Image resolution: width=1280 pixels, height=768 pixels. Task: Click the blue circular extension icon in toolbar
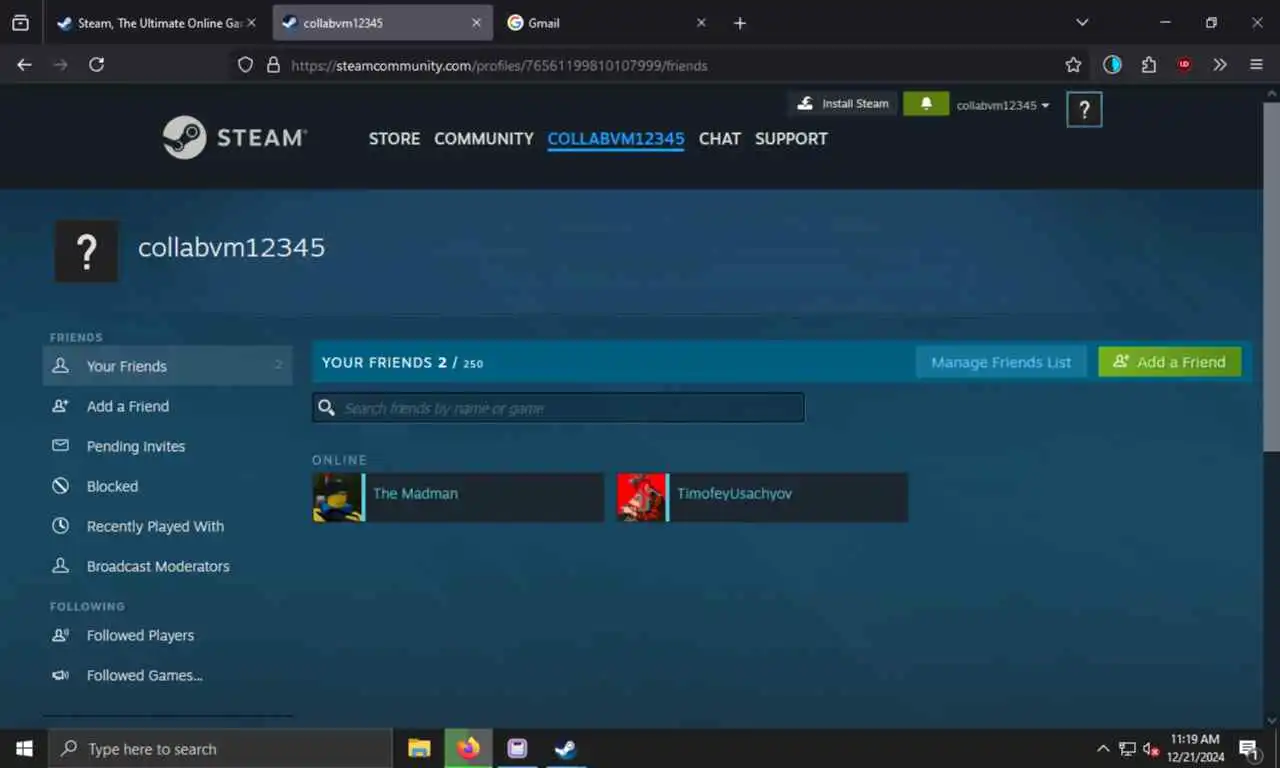point(1112,65)
